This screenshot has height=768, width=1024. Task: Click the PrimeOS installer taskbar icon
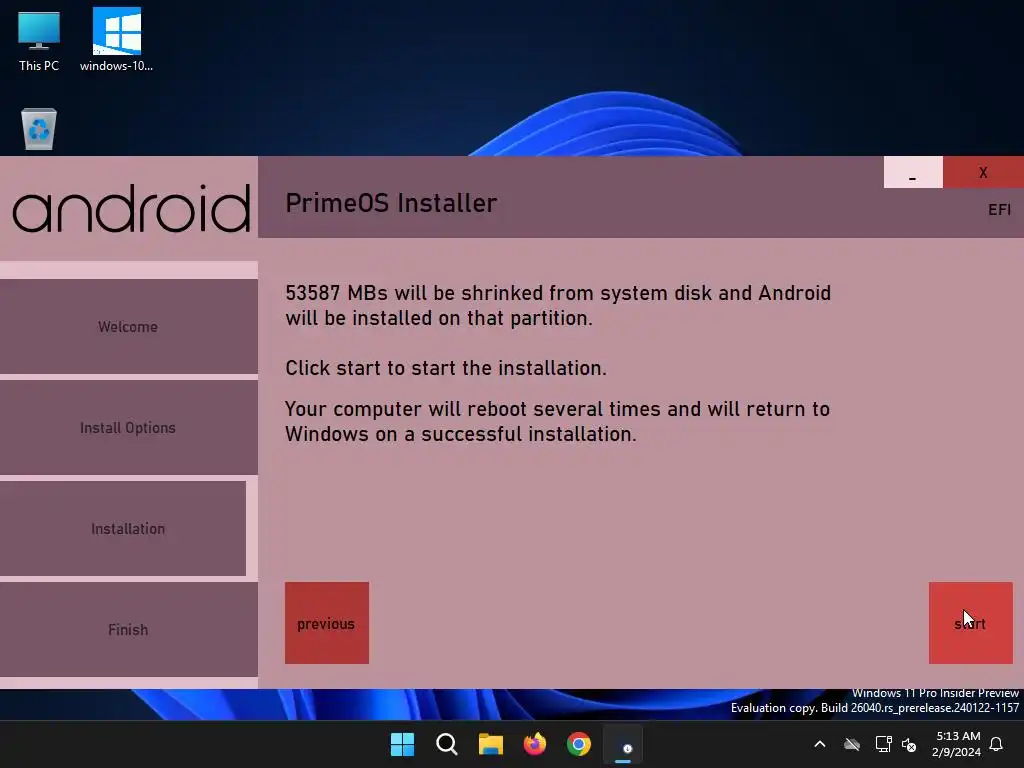(623, 744)
